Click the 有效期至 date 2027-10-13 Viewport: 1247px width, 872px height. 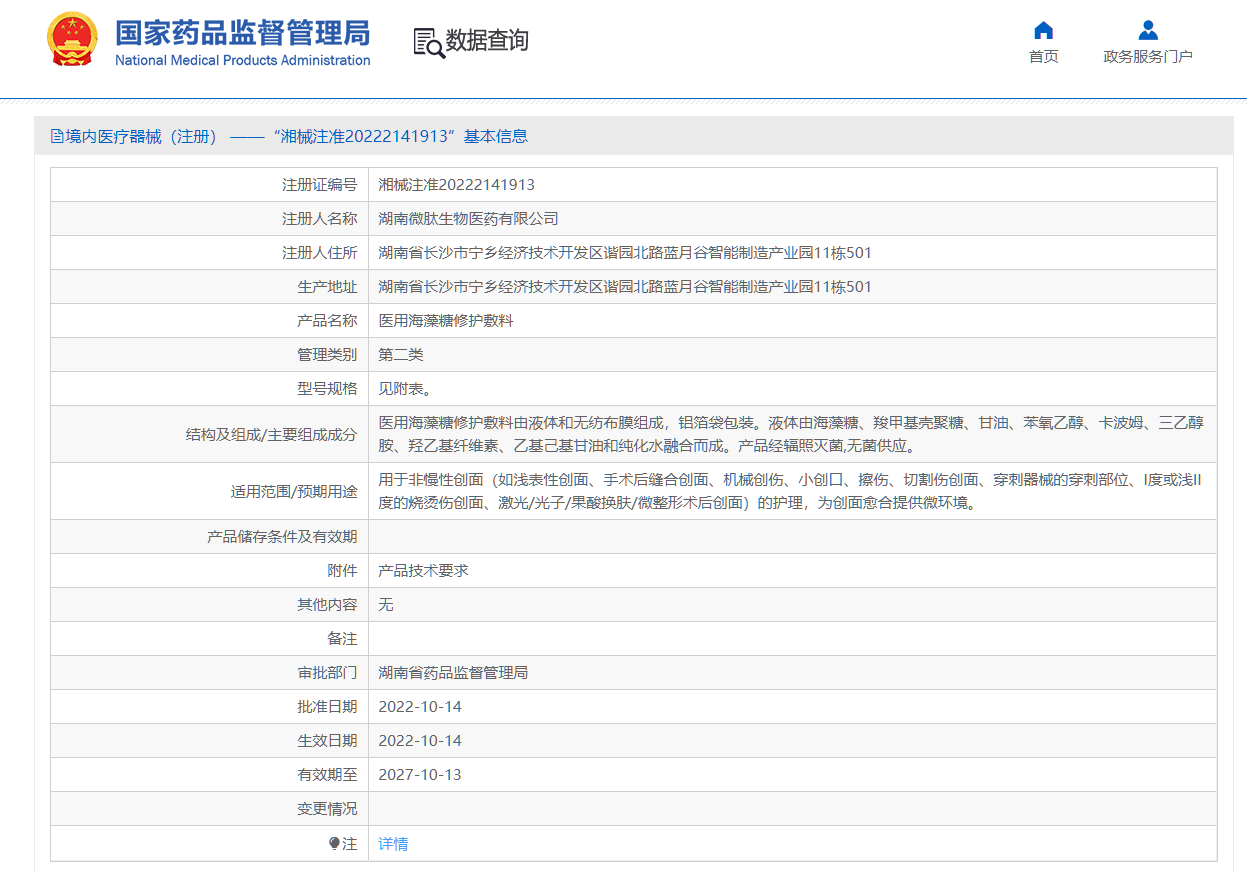[419, 775]
